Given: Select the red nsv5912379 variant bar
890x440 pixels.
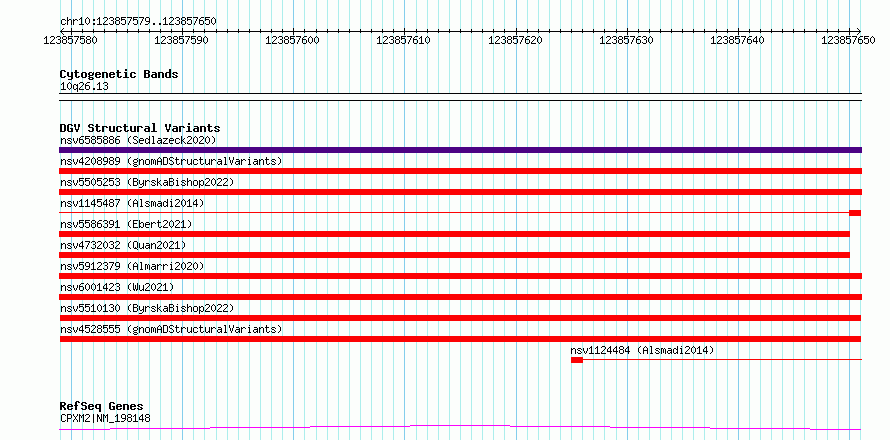Looking at the screenshot, I should [x=460, y=276].
